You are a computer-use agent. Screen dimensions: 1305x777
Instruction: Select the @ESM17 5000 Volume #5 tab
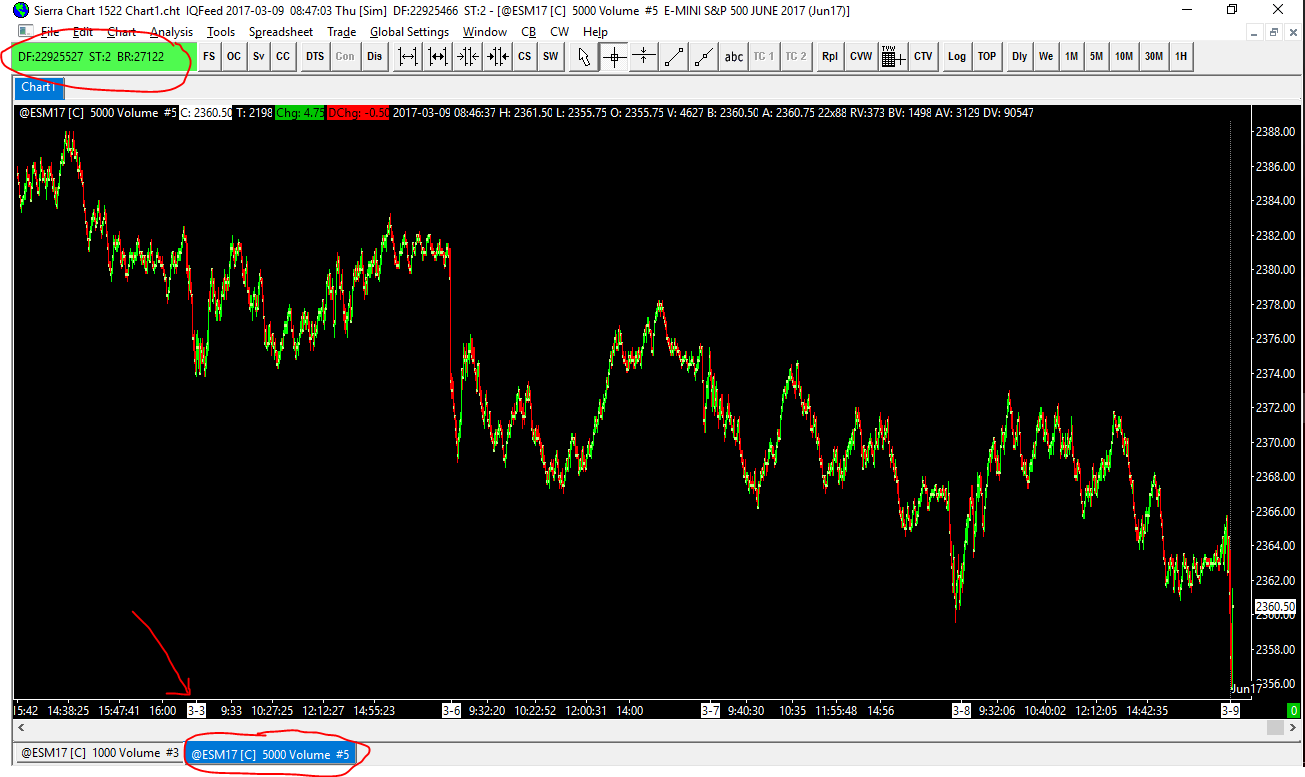pos(271,753)
